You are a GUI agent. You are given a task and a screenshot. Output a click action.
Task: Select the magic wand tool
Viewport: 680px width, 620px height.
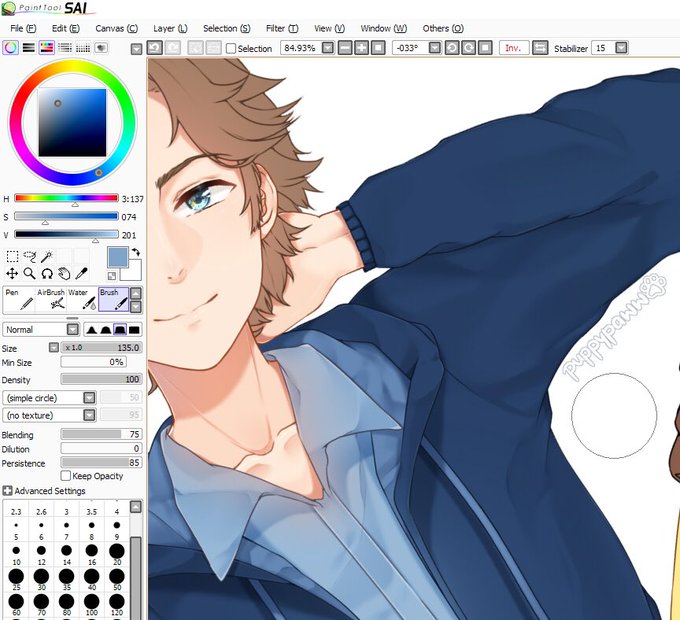[46, 256]
